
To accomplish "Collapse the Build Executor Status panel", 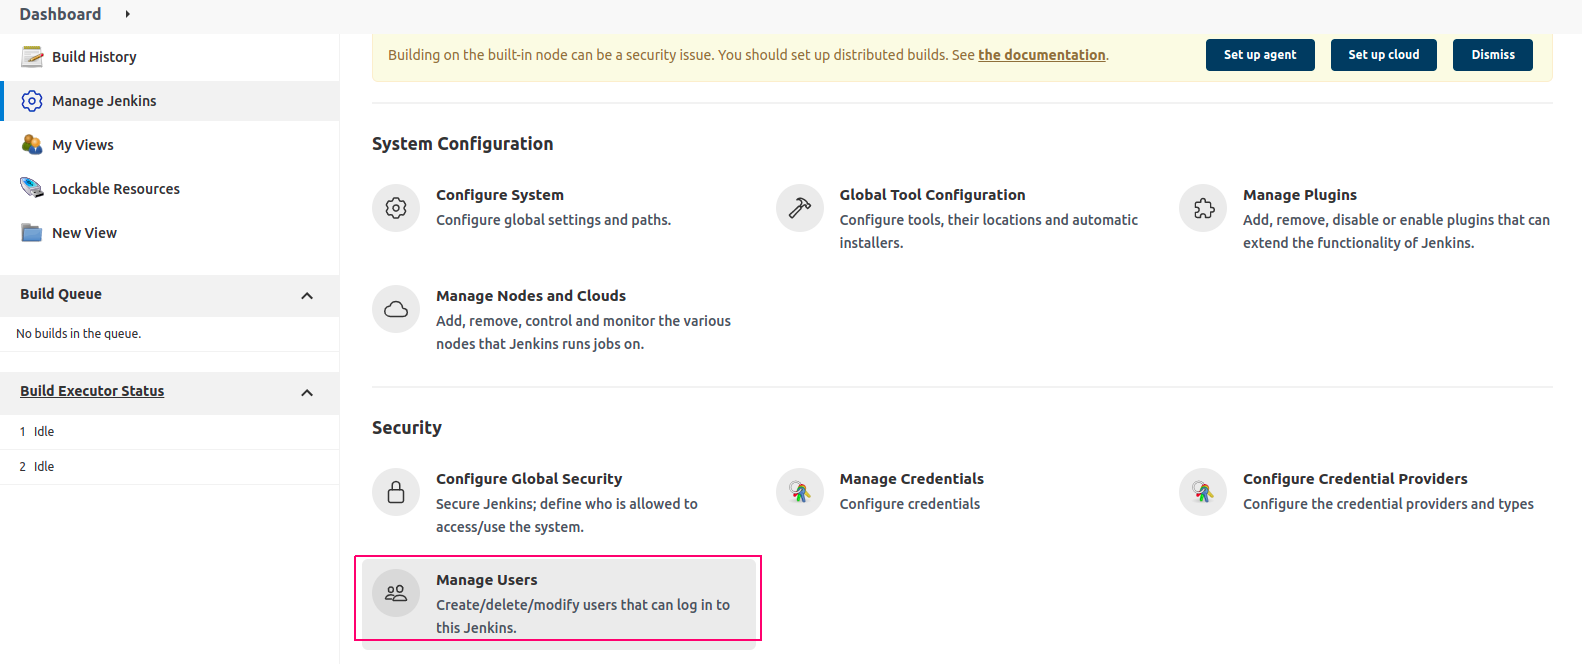I will tap(307, 392).
